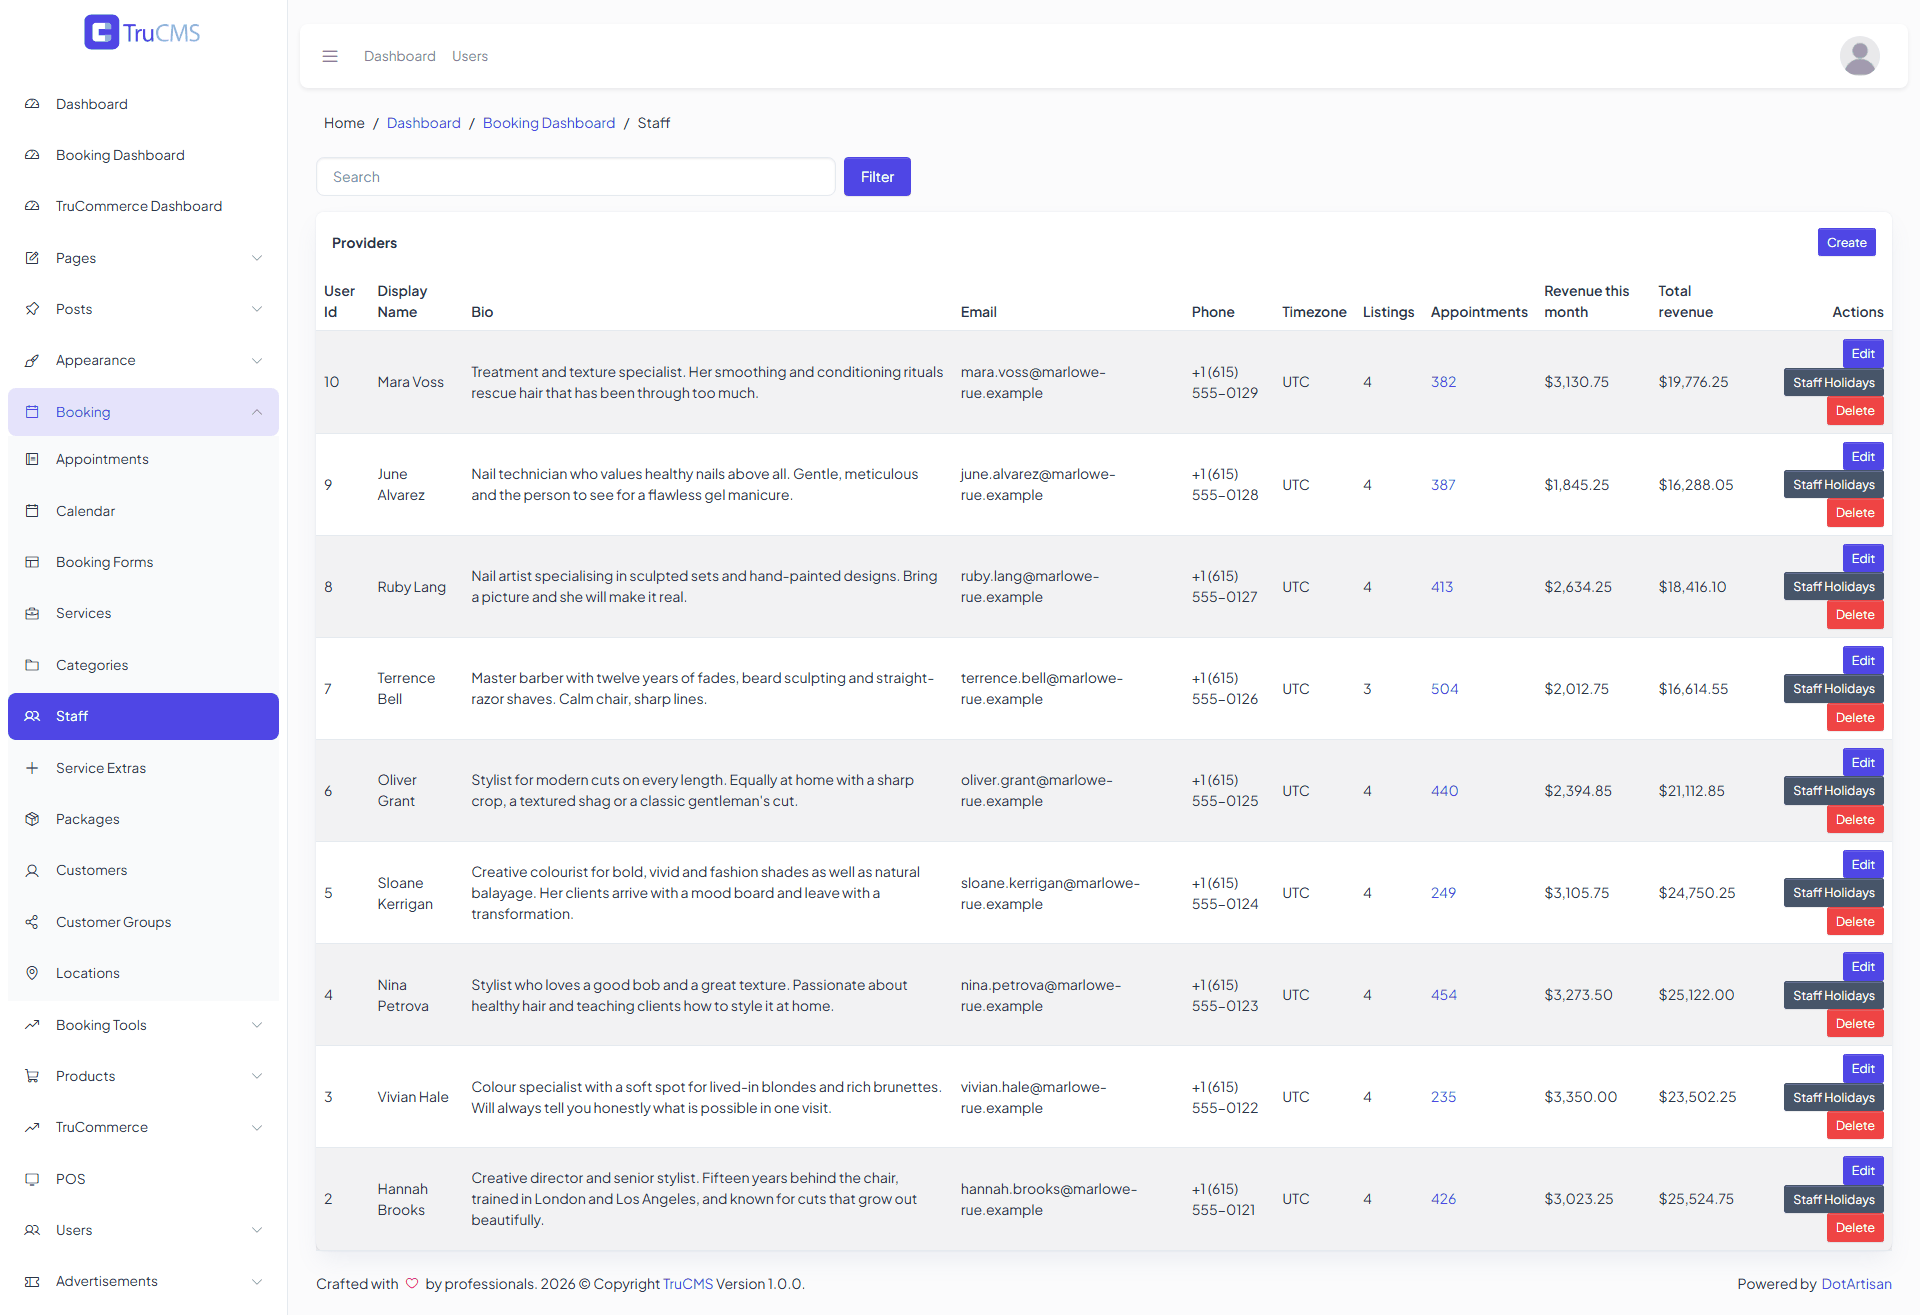The width and height of the screenshot is (1920, 1315).
Task: Expand the Posts menu chevron
Action: click(x=257, y=309)
